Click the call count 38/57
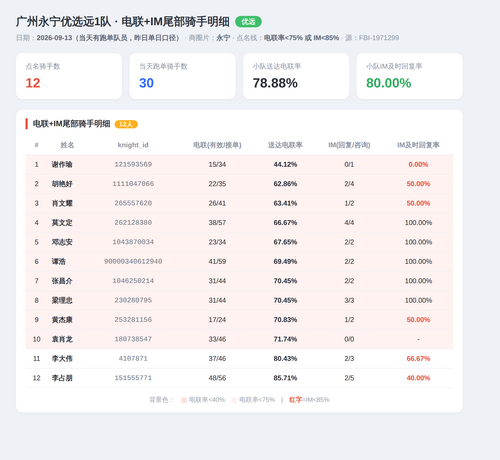500x460 pixels. coord(217,223)
